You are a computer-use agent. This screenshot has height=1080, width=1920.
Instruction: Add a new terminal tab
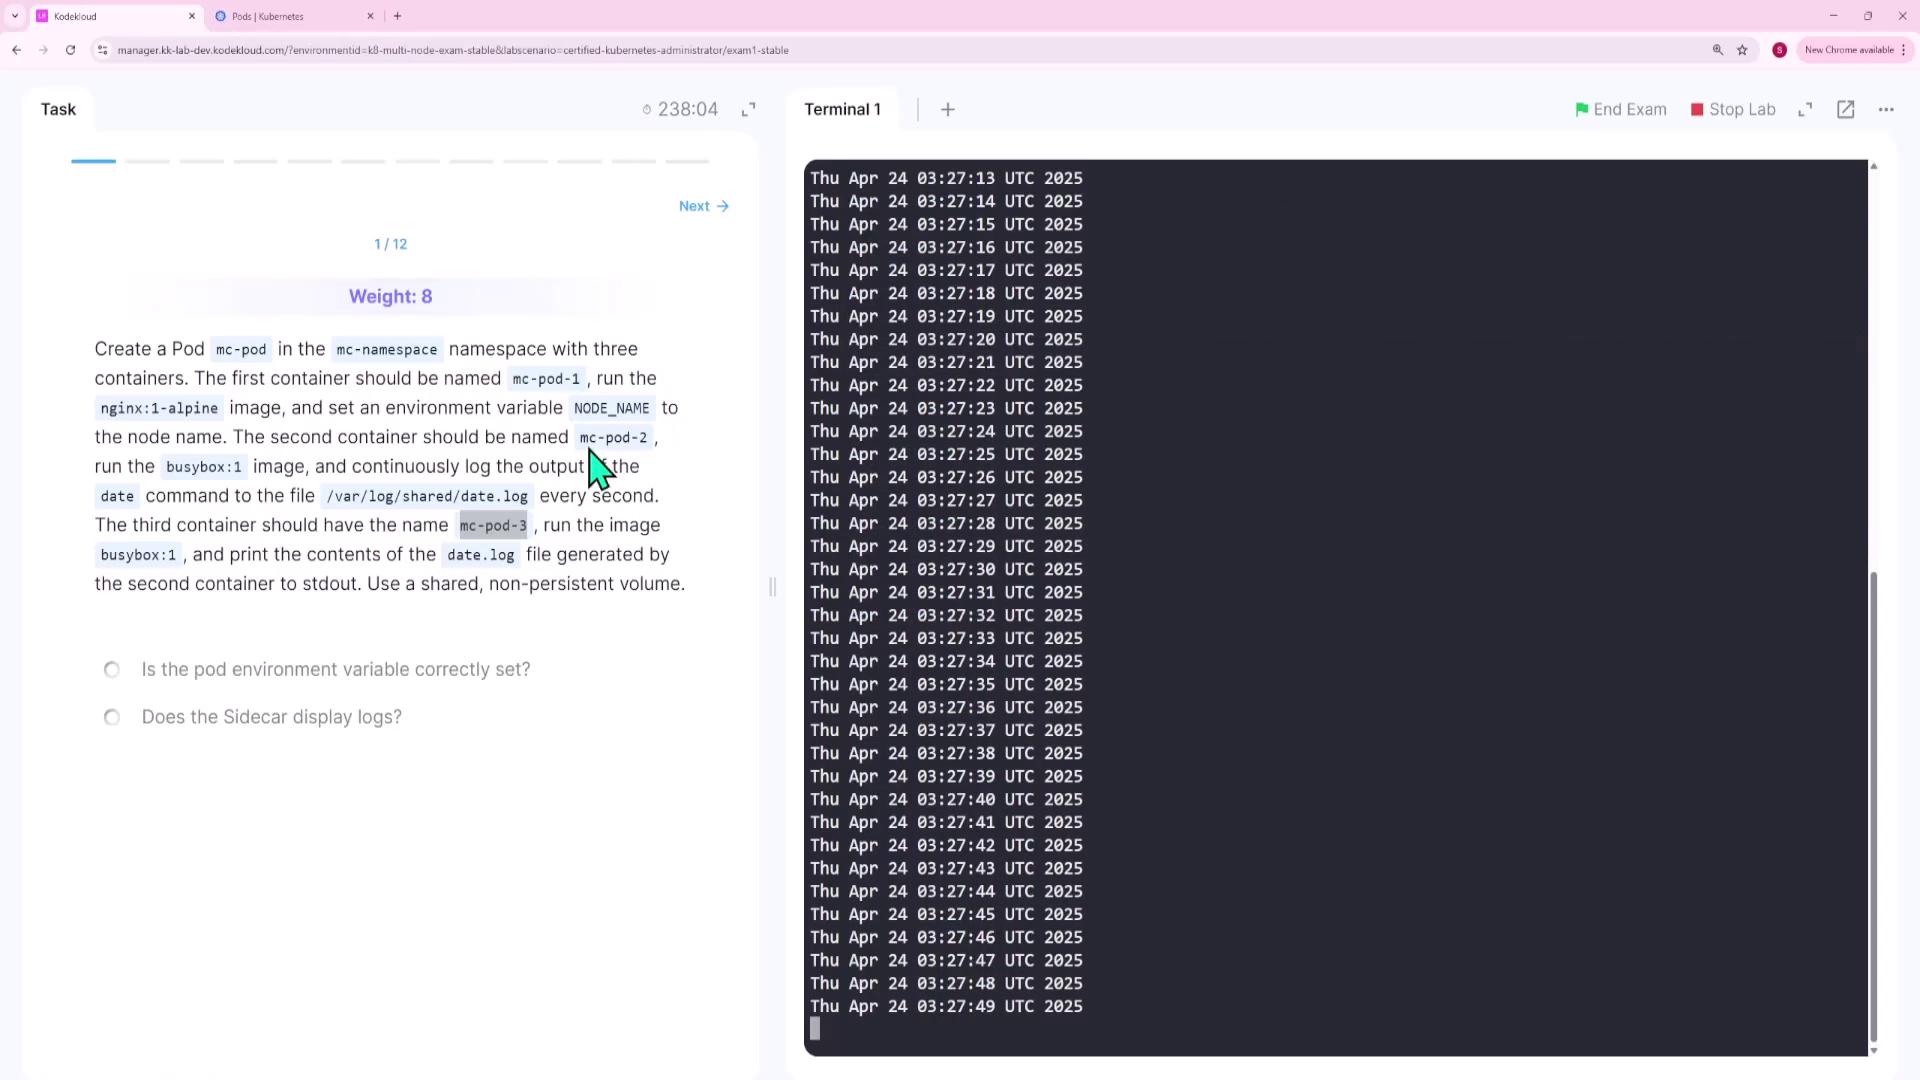click(x=948, y=110)
